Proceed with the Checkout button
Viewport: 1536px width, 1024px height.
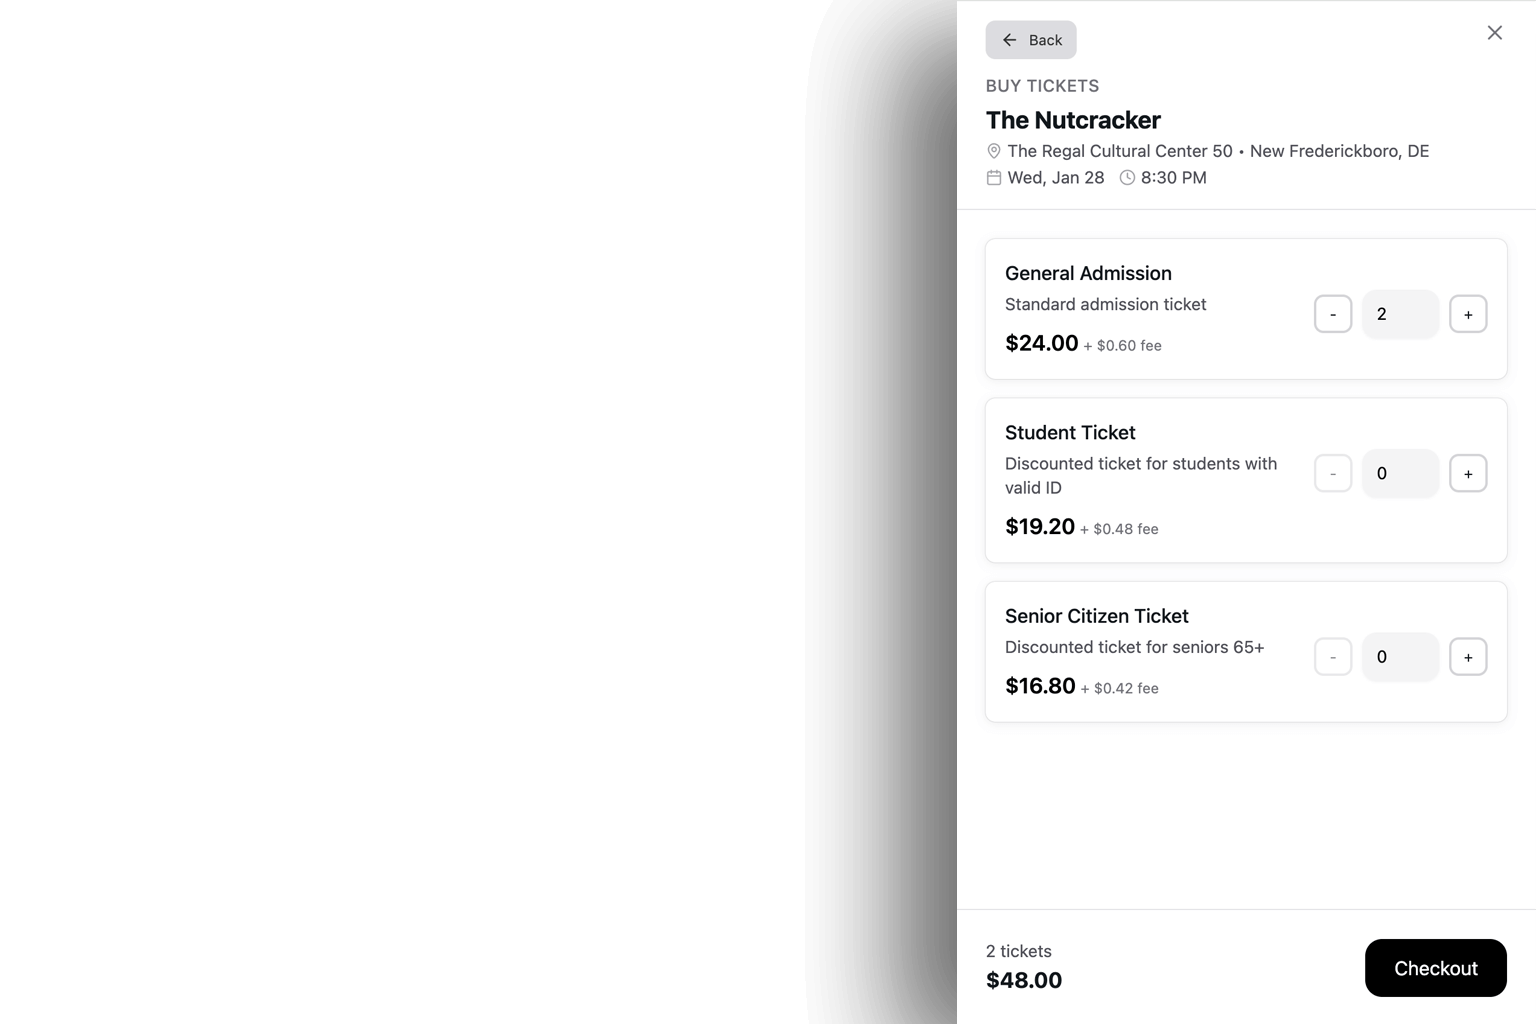(1435, 968)
